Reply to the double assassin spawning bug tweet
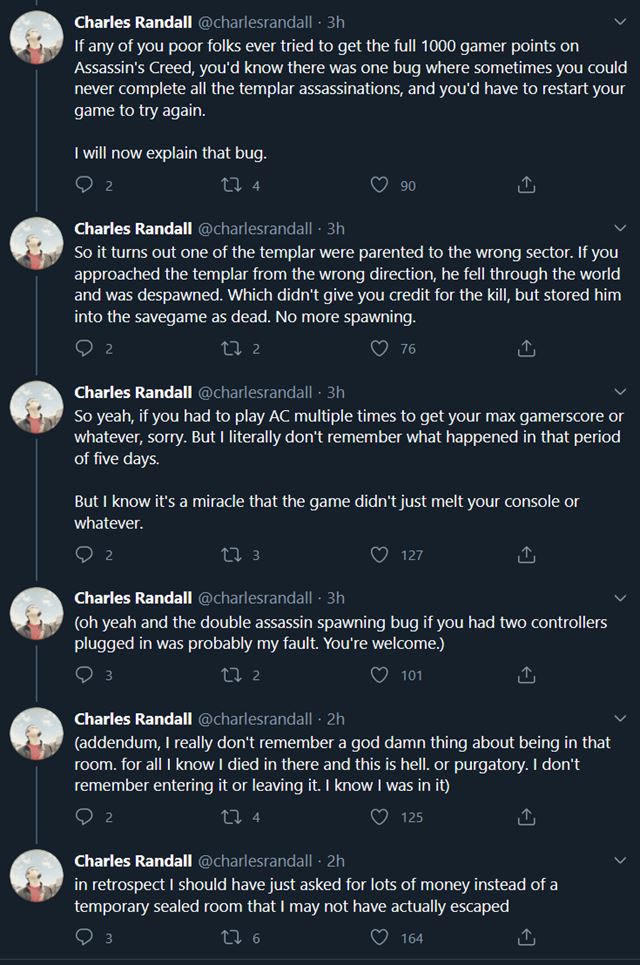Viewport: 640px width, 965px height. click(85, 675)
